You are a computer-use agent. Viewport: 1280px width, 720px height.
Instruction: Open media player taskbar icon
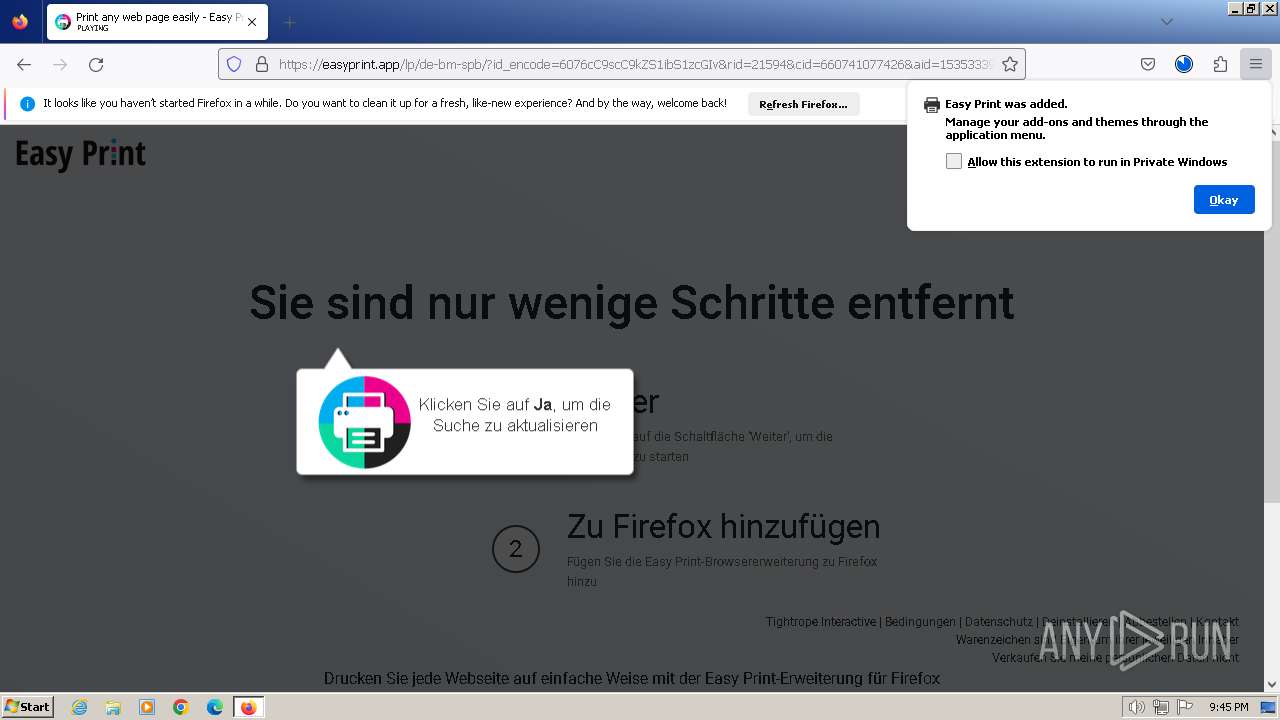147,707
